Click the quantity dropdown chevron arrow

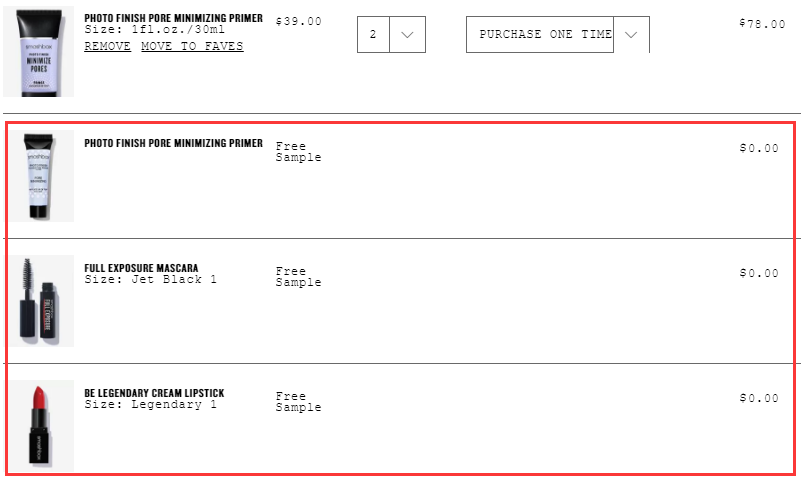[407, 35]
